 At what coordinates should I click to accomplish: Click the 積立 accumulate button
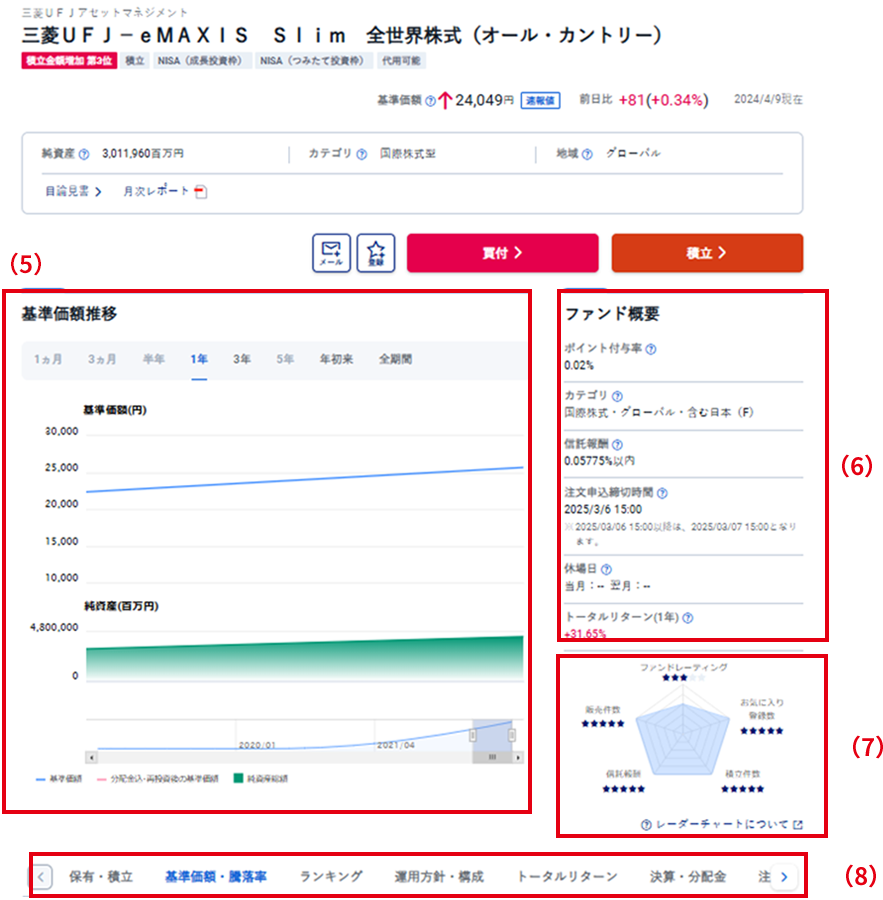(707, 253)
